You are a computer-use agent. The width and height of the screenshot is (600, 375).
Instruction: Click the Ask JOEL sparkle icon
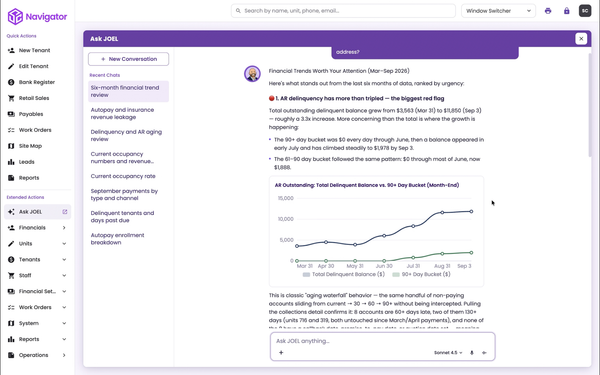[11, 212]
